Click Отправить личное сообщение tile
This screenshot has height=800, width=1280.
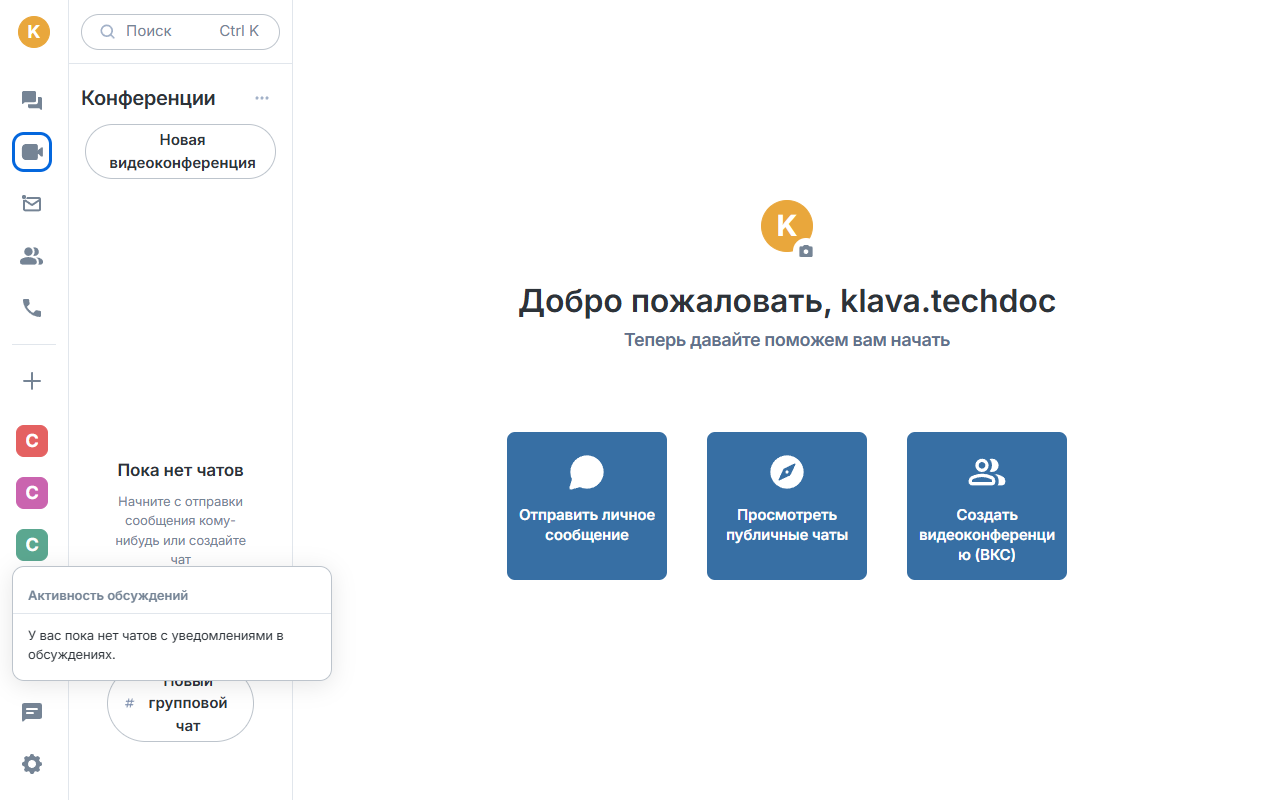pos(587,506)
